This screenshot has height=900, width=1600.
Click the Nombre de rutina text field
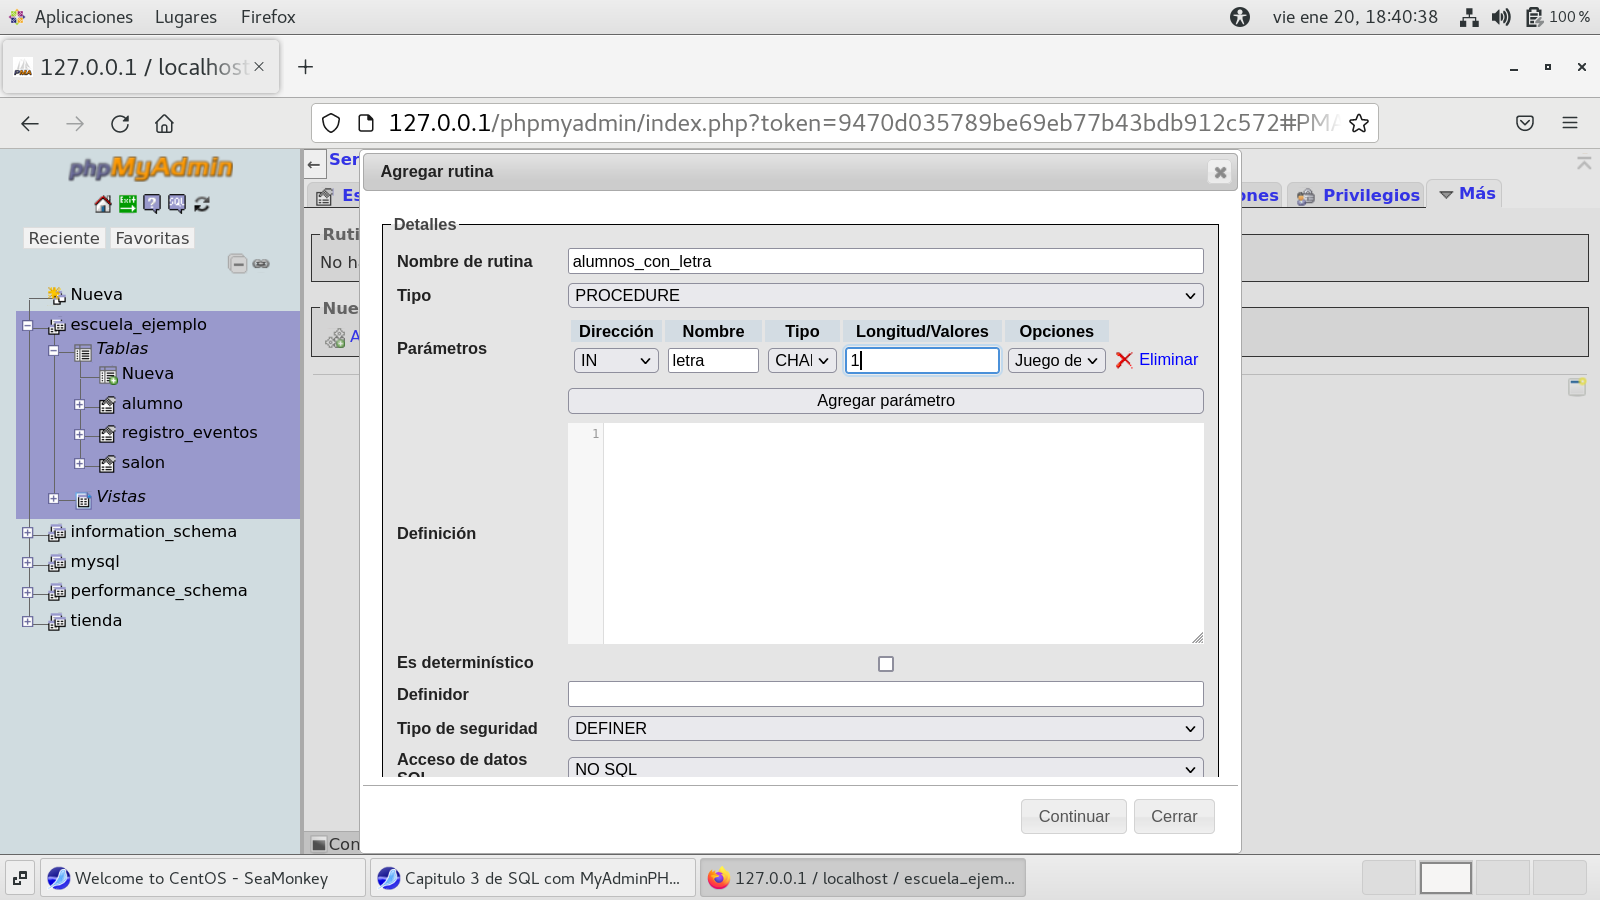(x=885, y=262)
